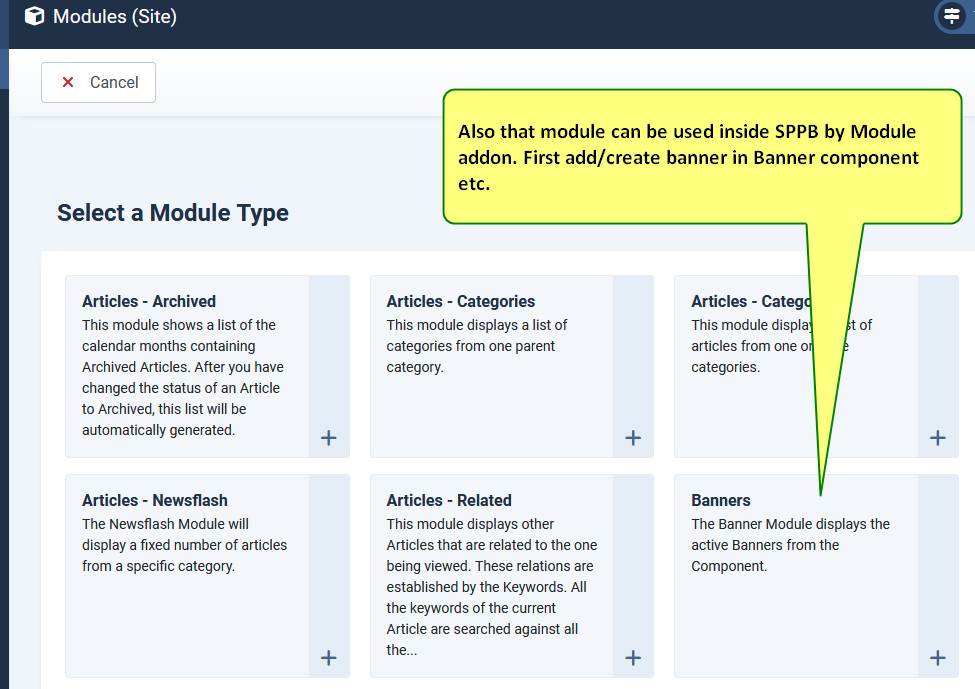Add the Articles - Archived module via plus
975x689 pixels.
tap(328, 438)
